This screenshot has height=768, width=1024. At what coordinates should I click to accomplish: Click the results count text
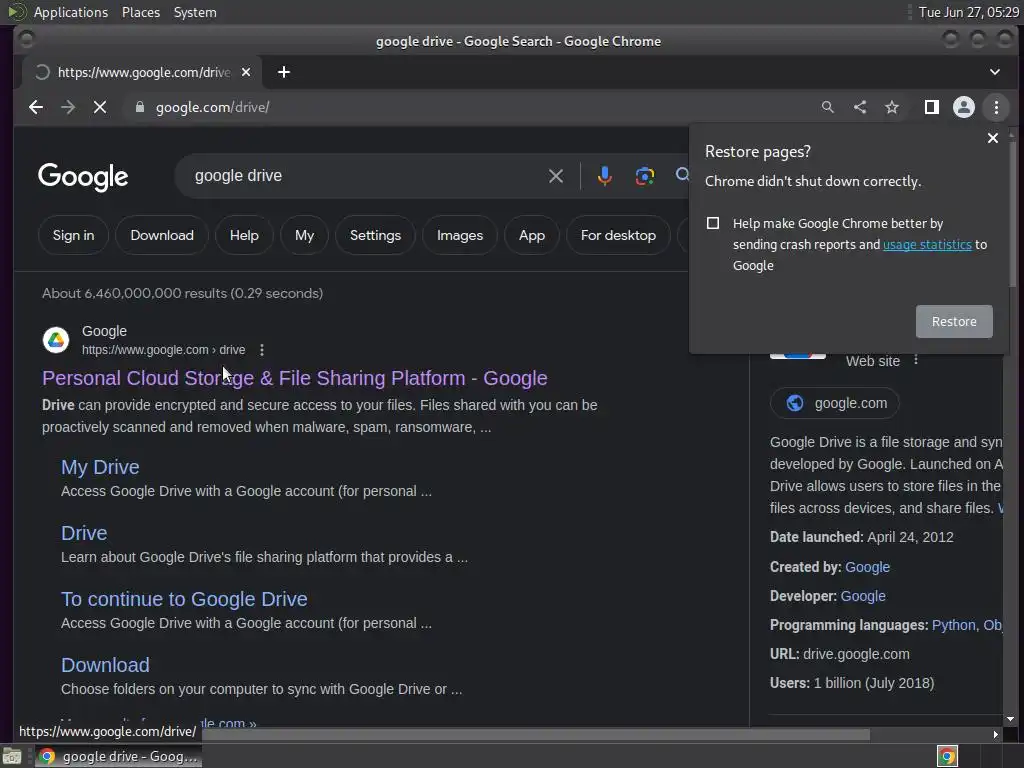(182, 293)
